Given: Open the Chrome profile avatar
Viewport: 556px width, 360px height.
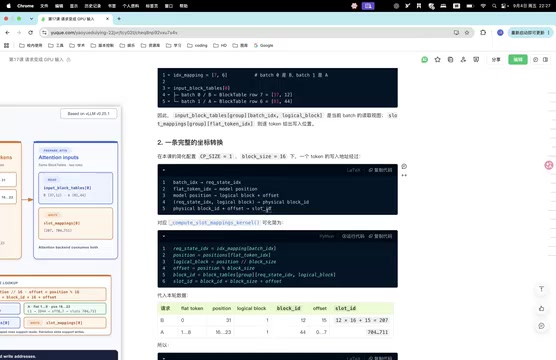Looking at the screenshot, I should pyautogui.click(x=500, y=33).
